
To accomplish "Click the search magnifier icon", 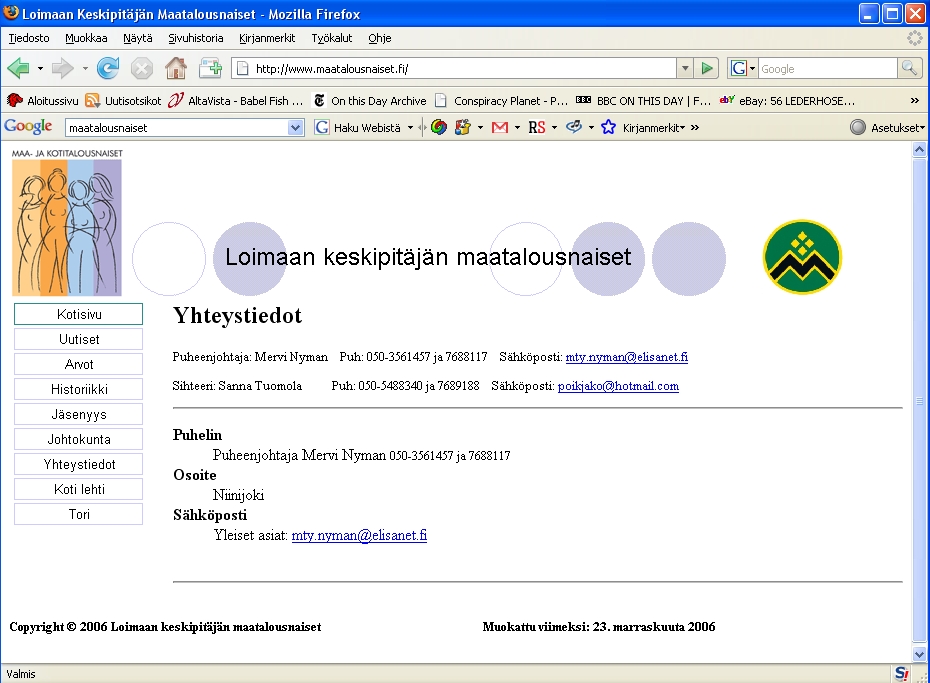I will coord(909,68).
